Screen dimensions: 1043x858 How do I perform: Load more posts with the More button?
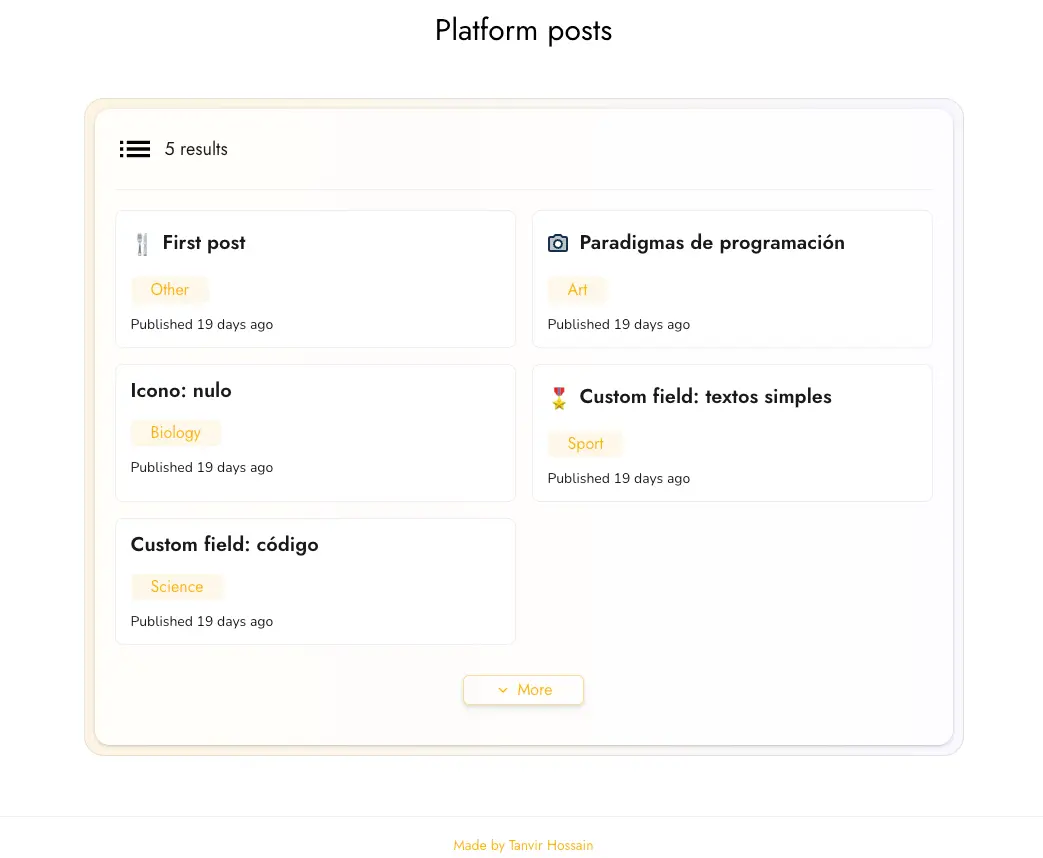[523, 690]
